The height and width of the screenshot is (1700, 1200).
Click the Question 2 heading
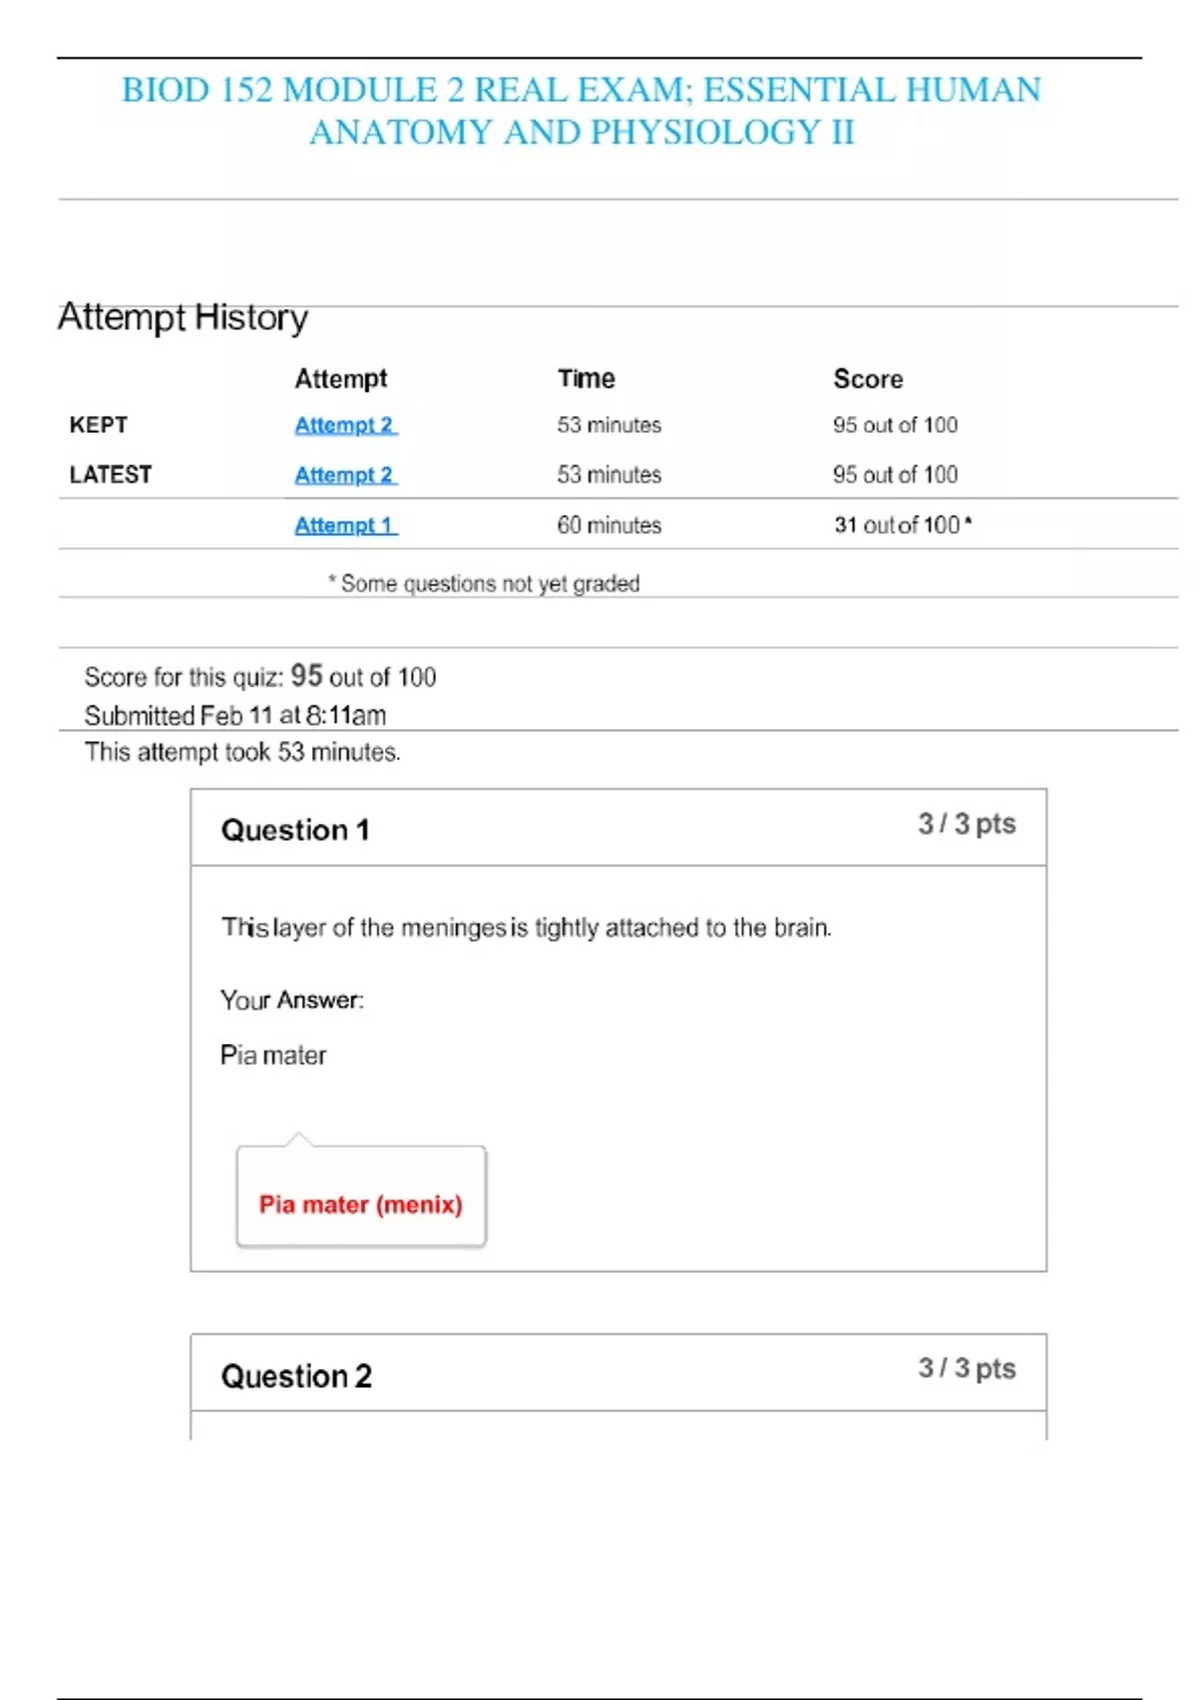pyautogui.click(x=296, y=1376)
